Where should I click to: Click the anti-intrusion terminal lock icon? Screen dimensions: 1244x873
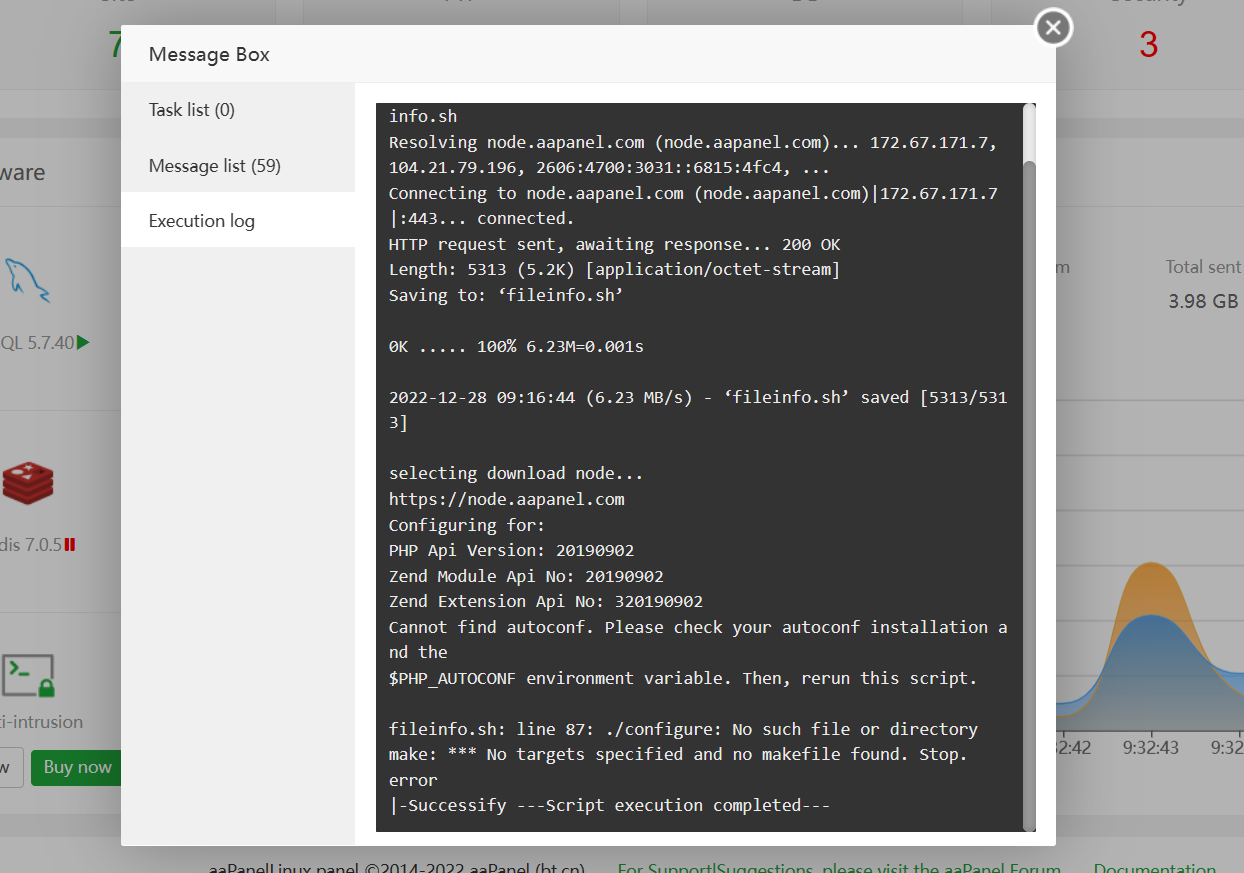point(28,676)
